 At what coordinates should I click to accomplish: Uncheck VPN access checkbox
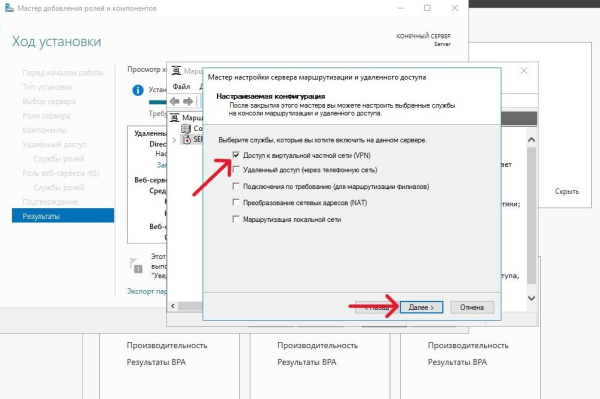pyautogui.click(x=236, y=155)
